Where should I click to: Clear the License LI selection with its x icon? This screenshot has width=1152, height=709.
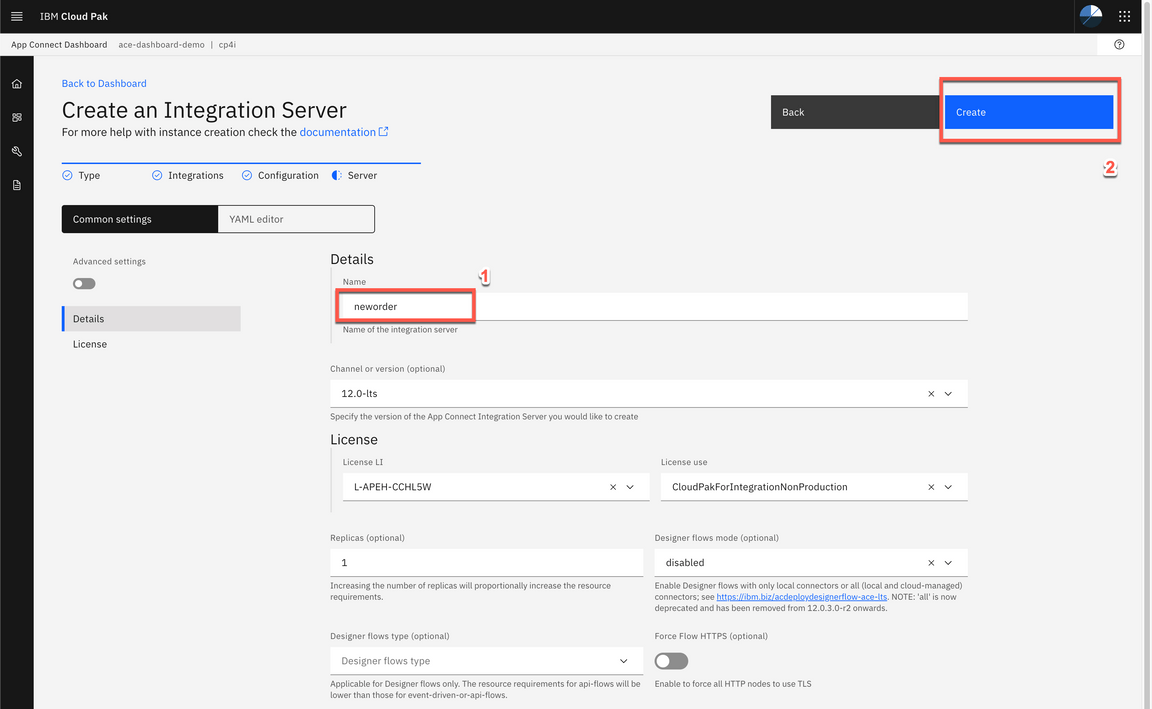612,487
